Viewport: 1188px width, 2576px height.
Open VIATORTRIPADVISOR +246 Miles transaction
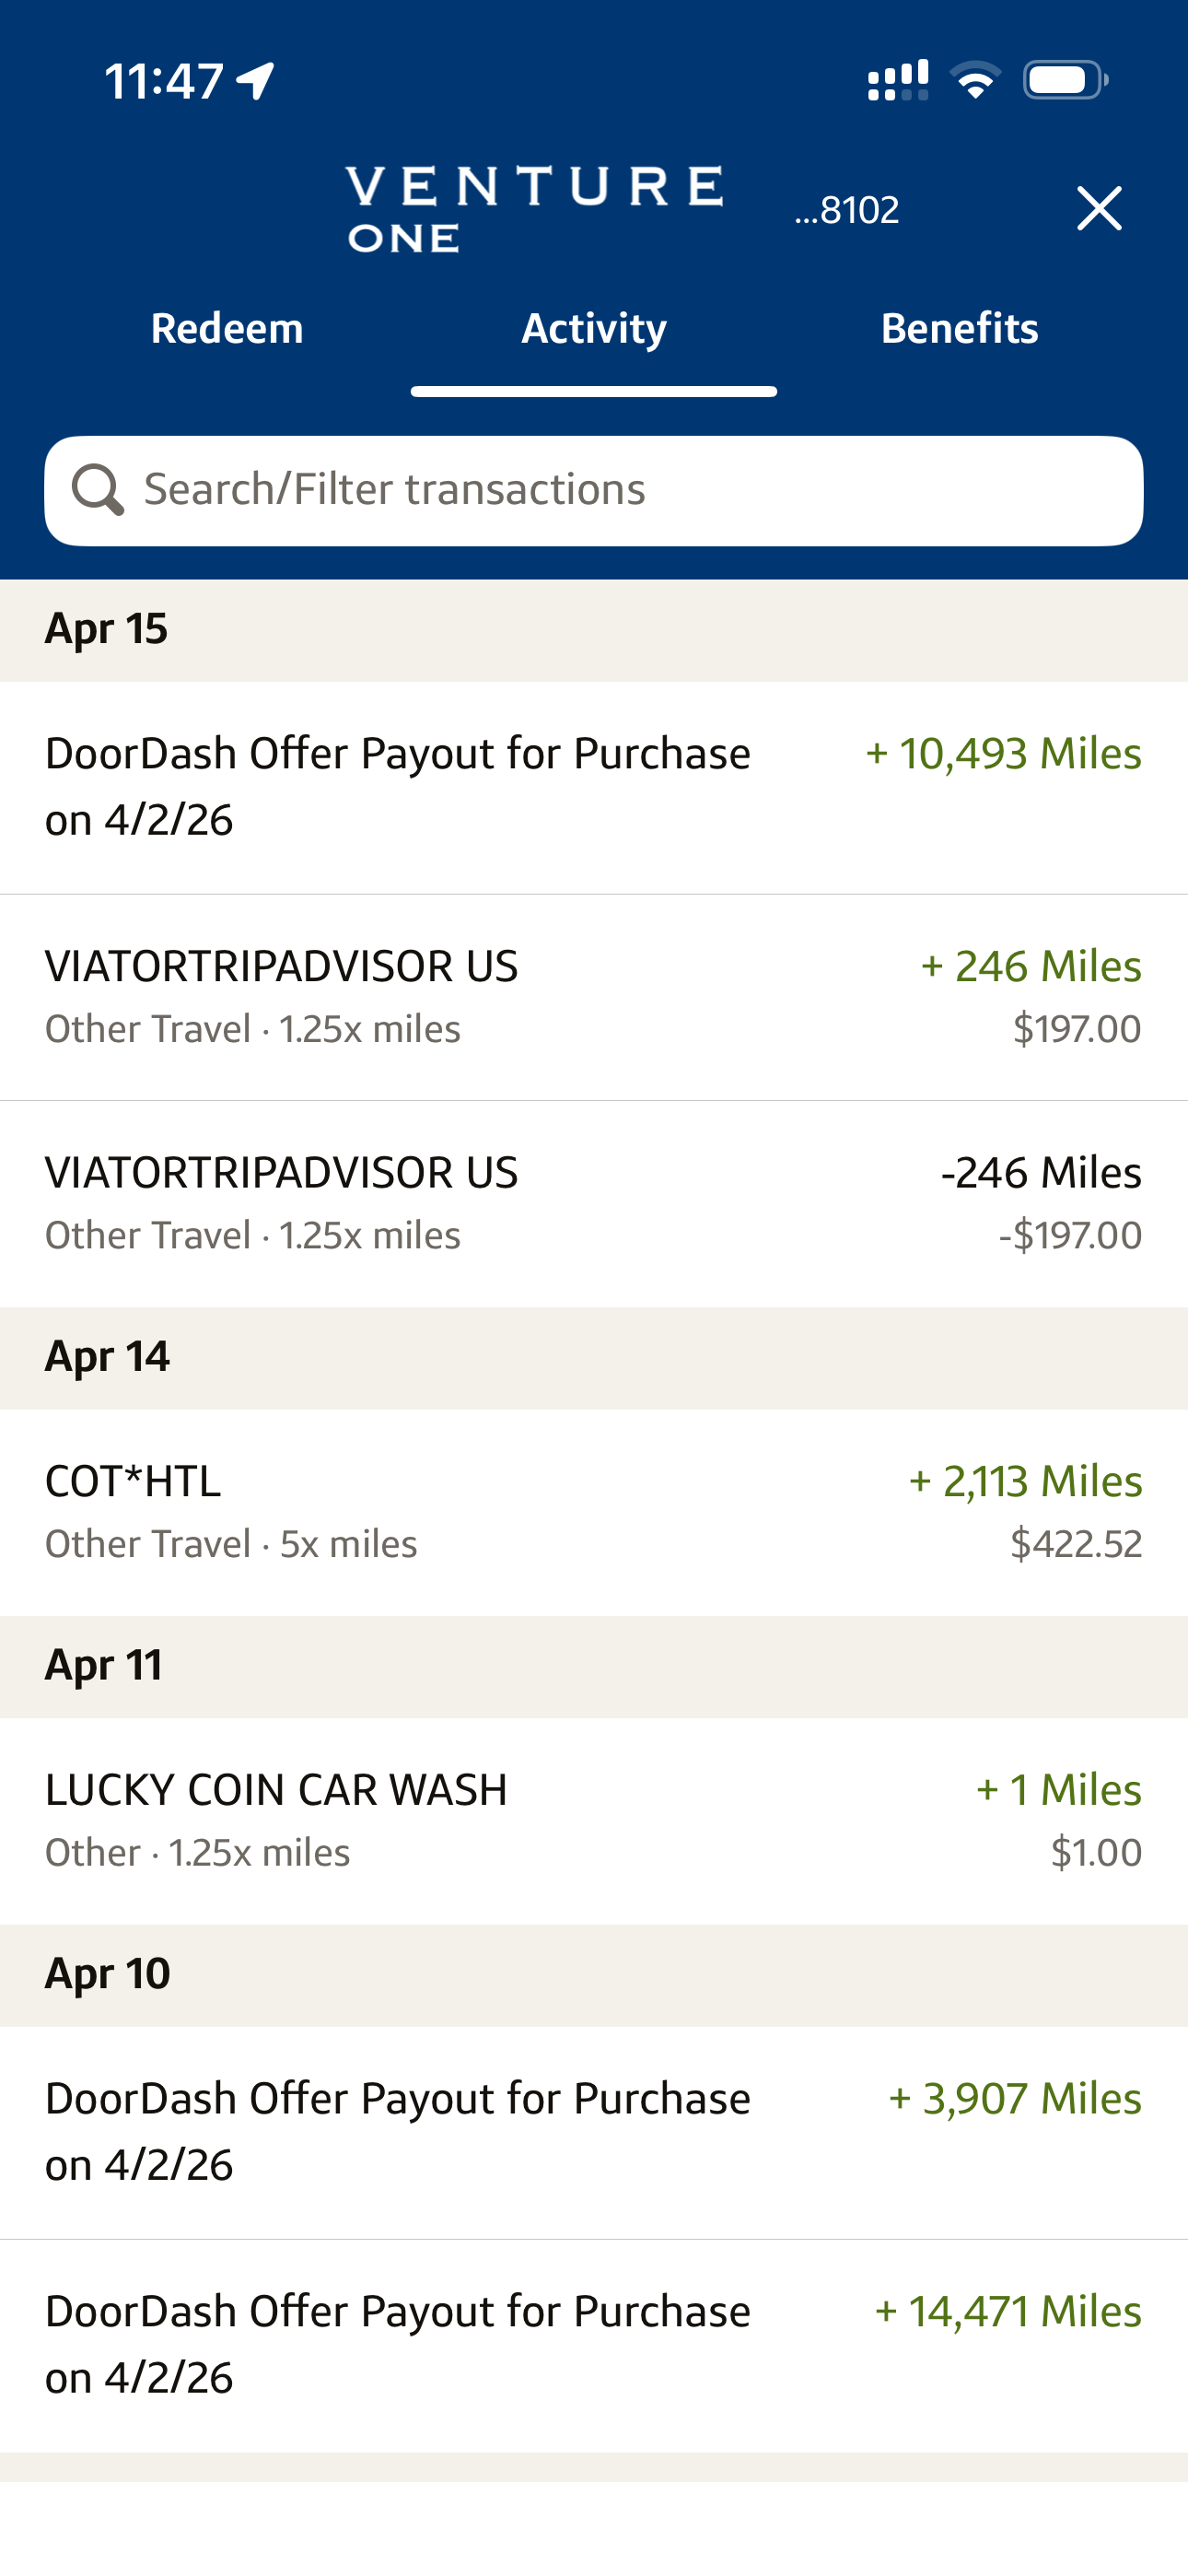(x=594, y=997)
